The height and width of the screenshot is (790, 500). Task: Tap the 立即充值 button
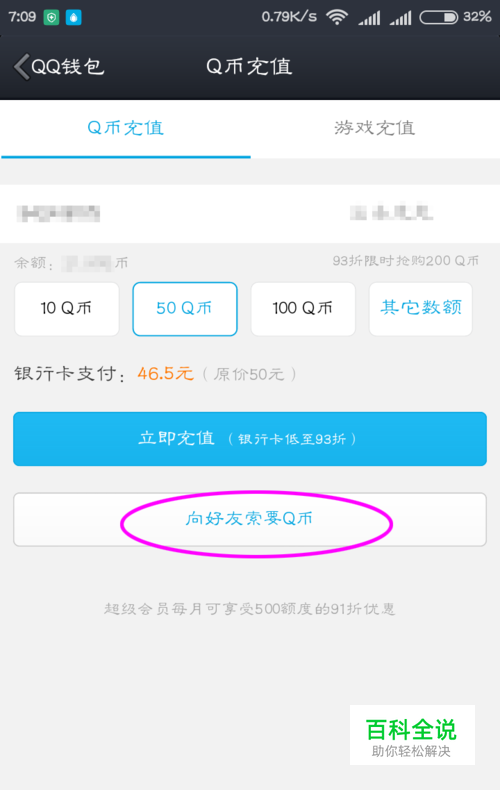tap(250, 439)
